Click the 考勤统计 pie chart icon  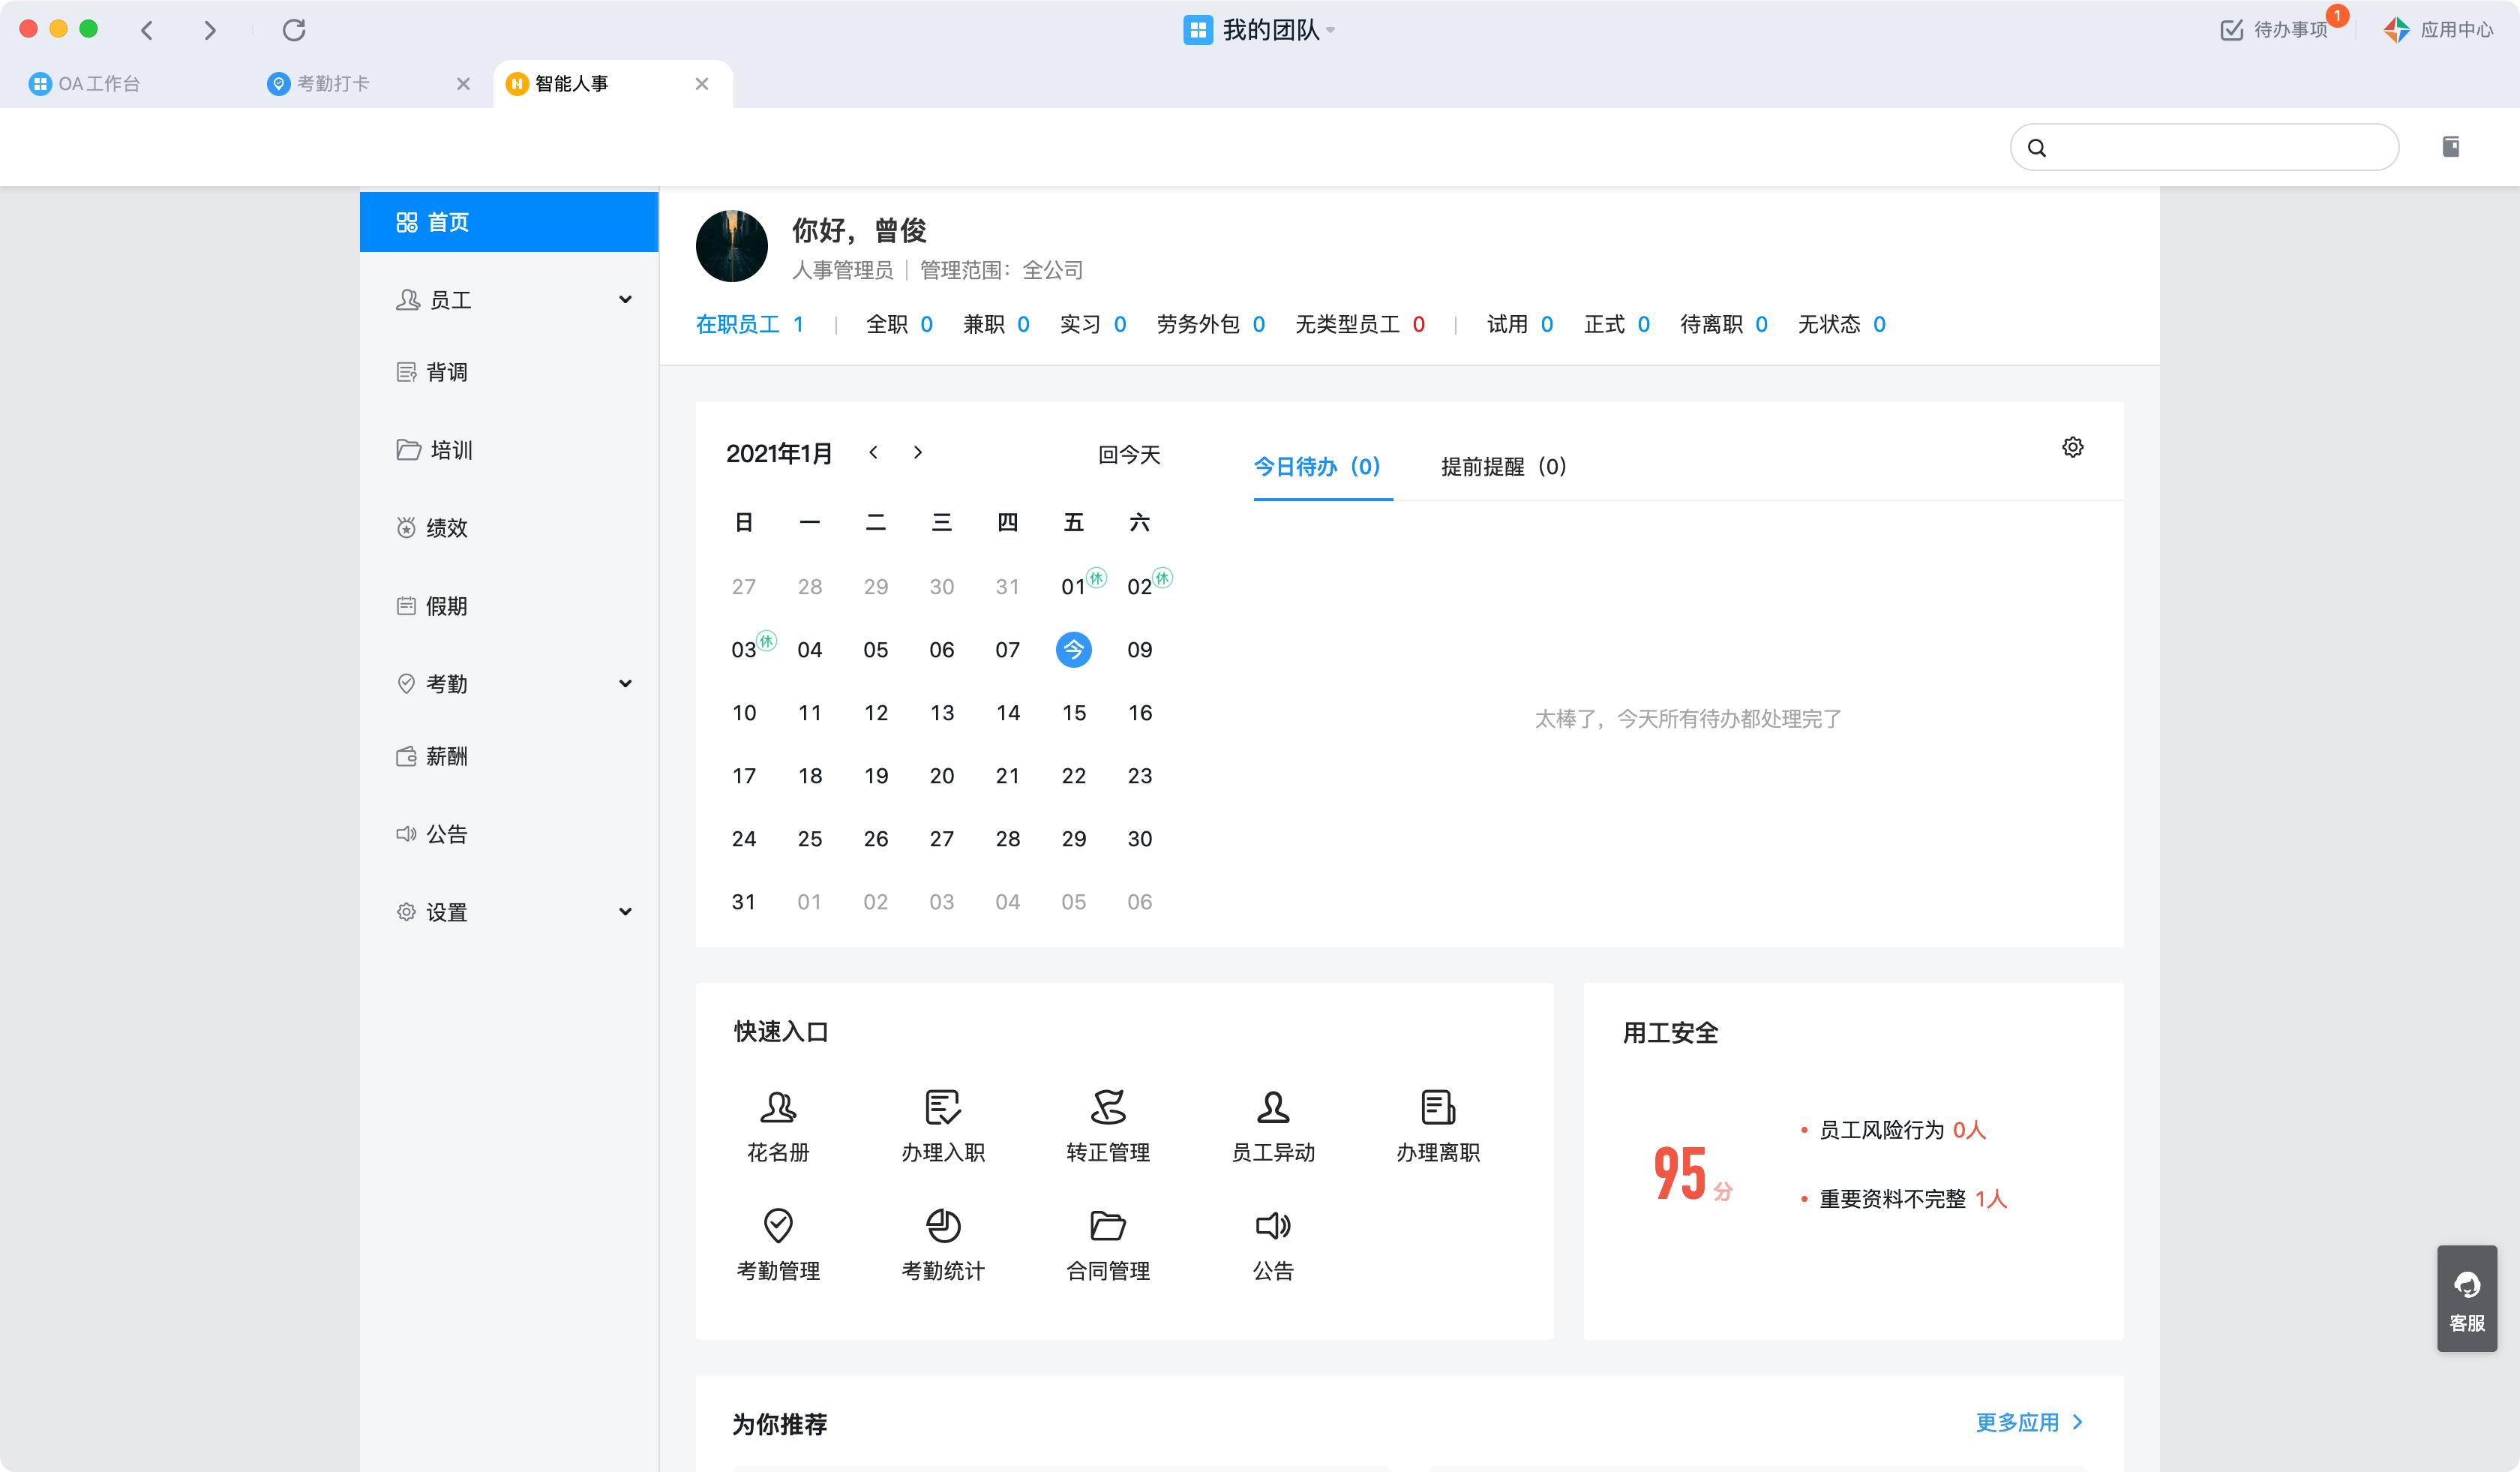point(942,1226)
